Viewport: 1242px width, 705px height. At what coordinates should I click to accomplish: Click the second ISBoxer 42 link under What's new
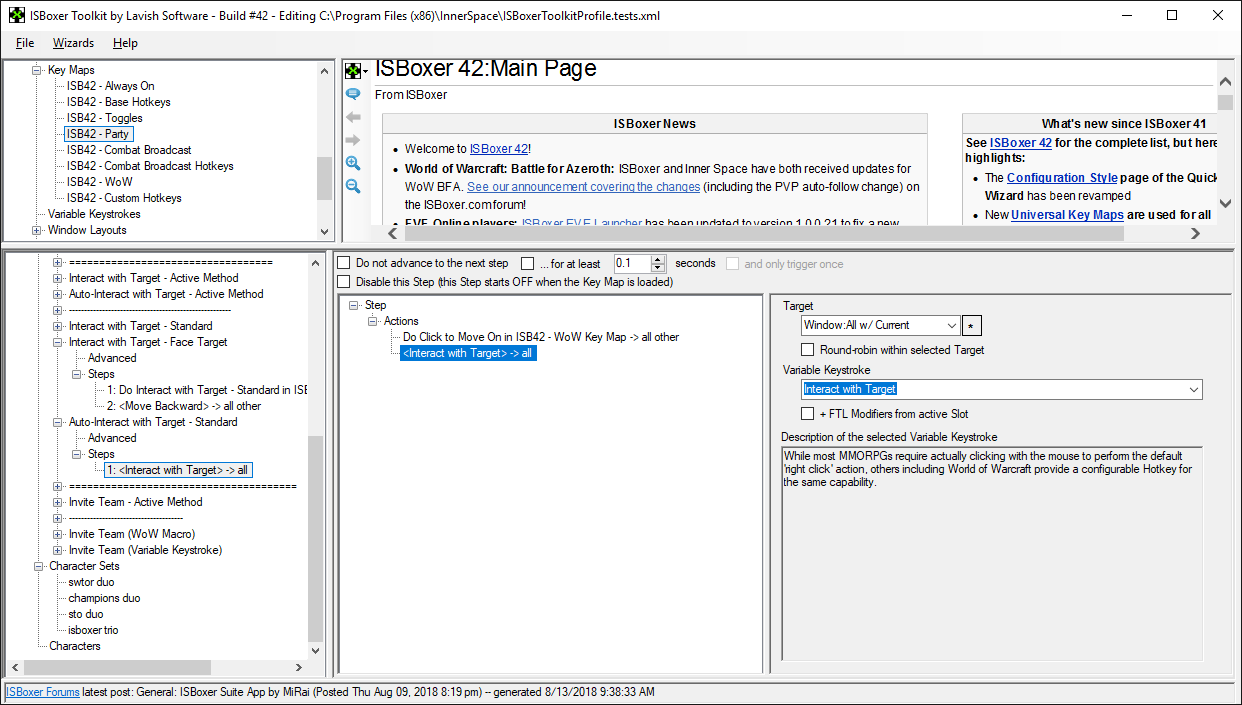coord(1021,143)
